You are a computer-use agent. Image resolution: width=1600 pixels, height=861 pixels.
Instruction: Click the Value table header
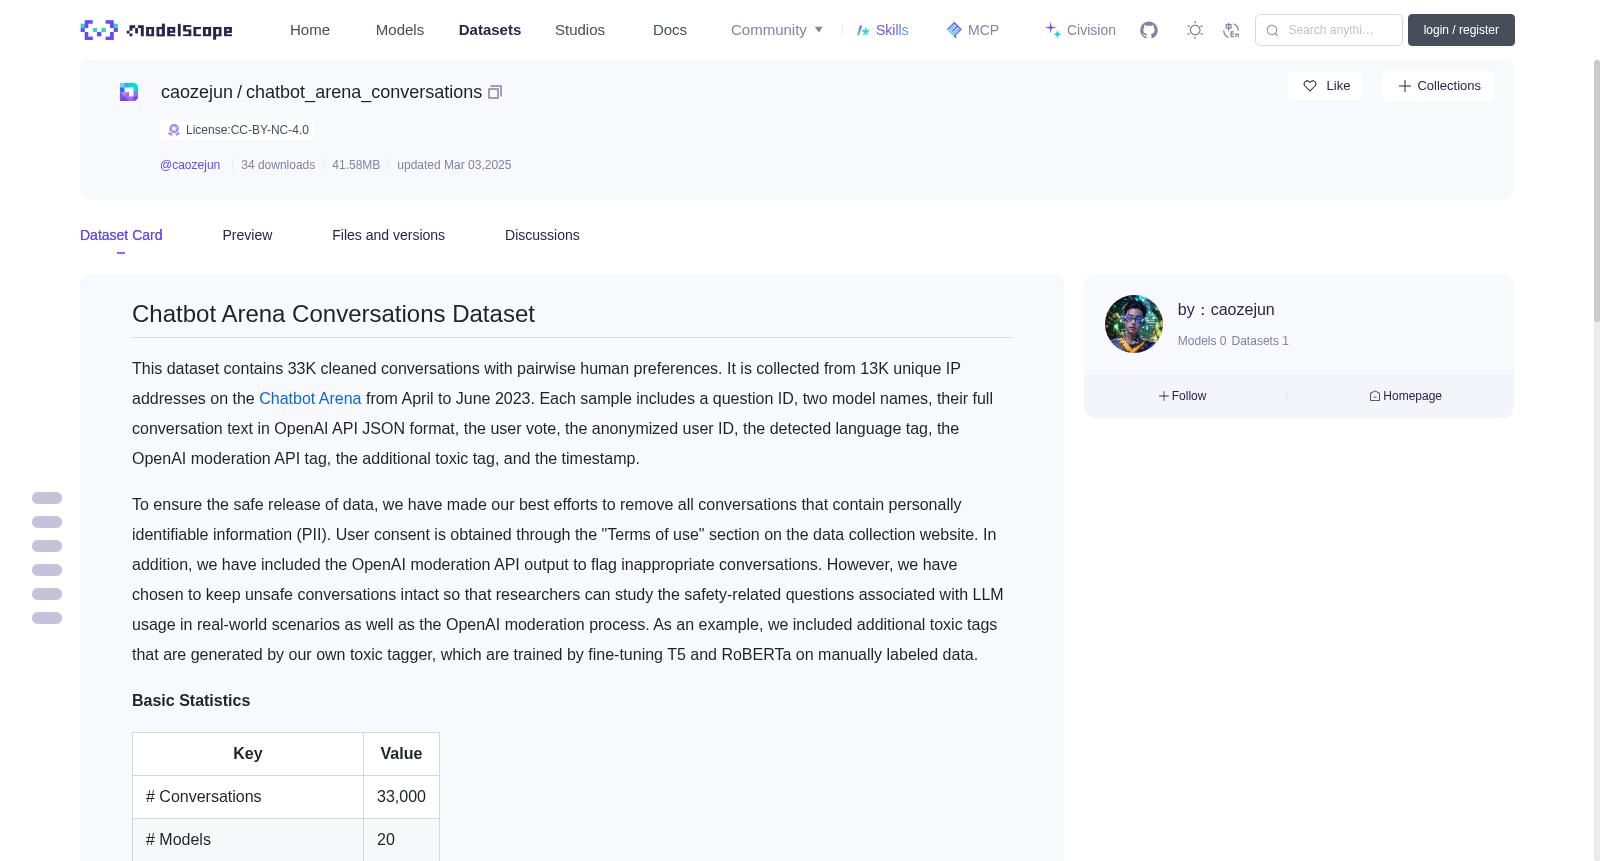click(401, 754)
